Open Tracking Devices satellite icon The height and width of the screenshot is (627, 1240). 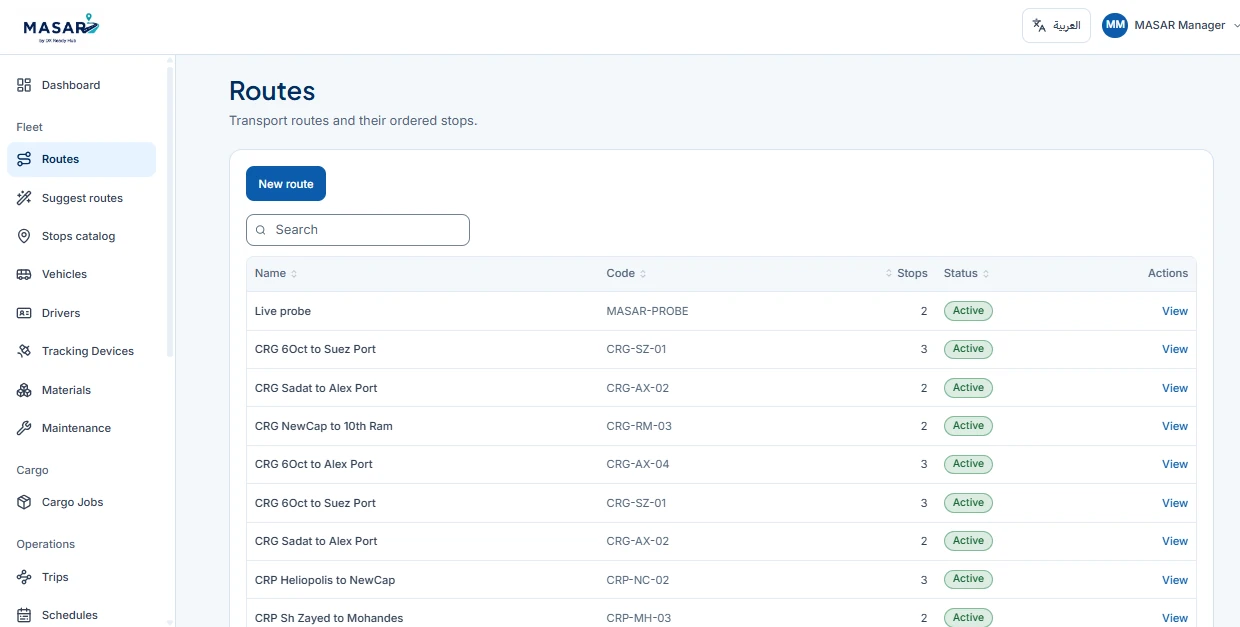[24, 351]
